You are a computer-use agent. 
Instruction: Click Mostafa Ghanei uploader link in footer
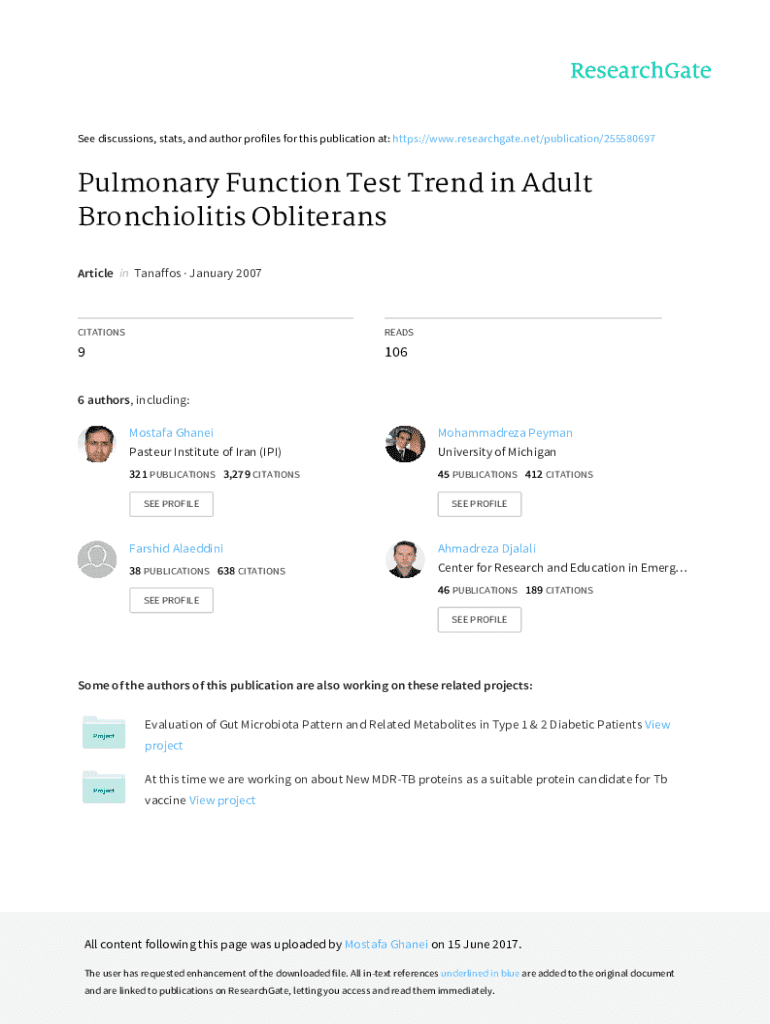tap(386, 945)
